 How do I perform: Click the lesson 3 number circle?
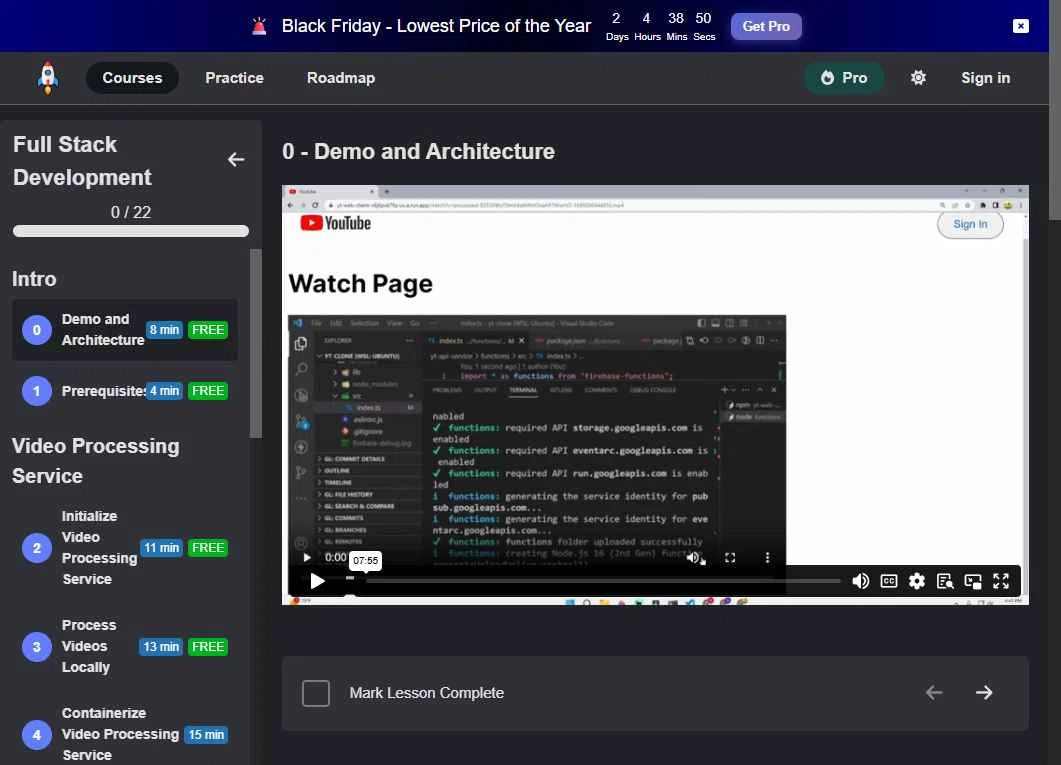coord(37,647)
